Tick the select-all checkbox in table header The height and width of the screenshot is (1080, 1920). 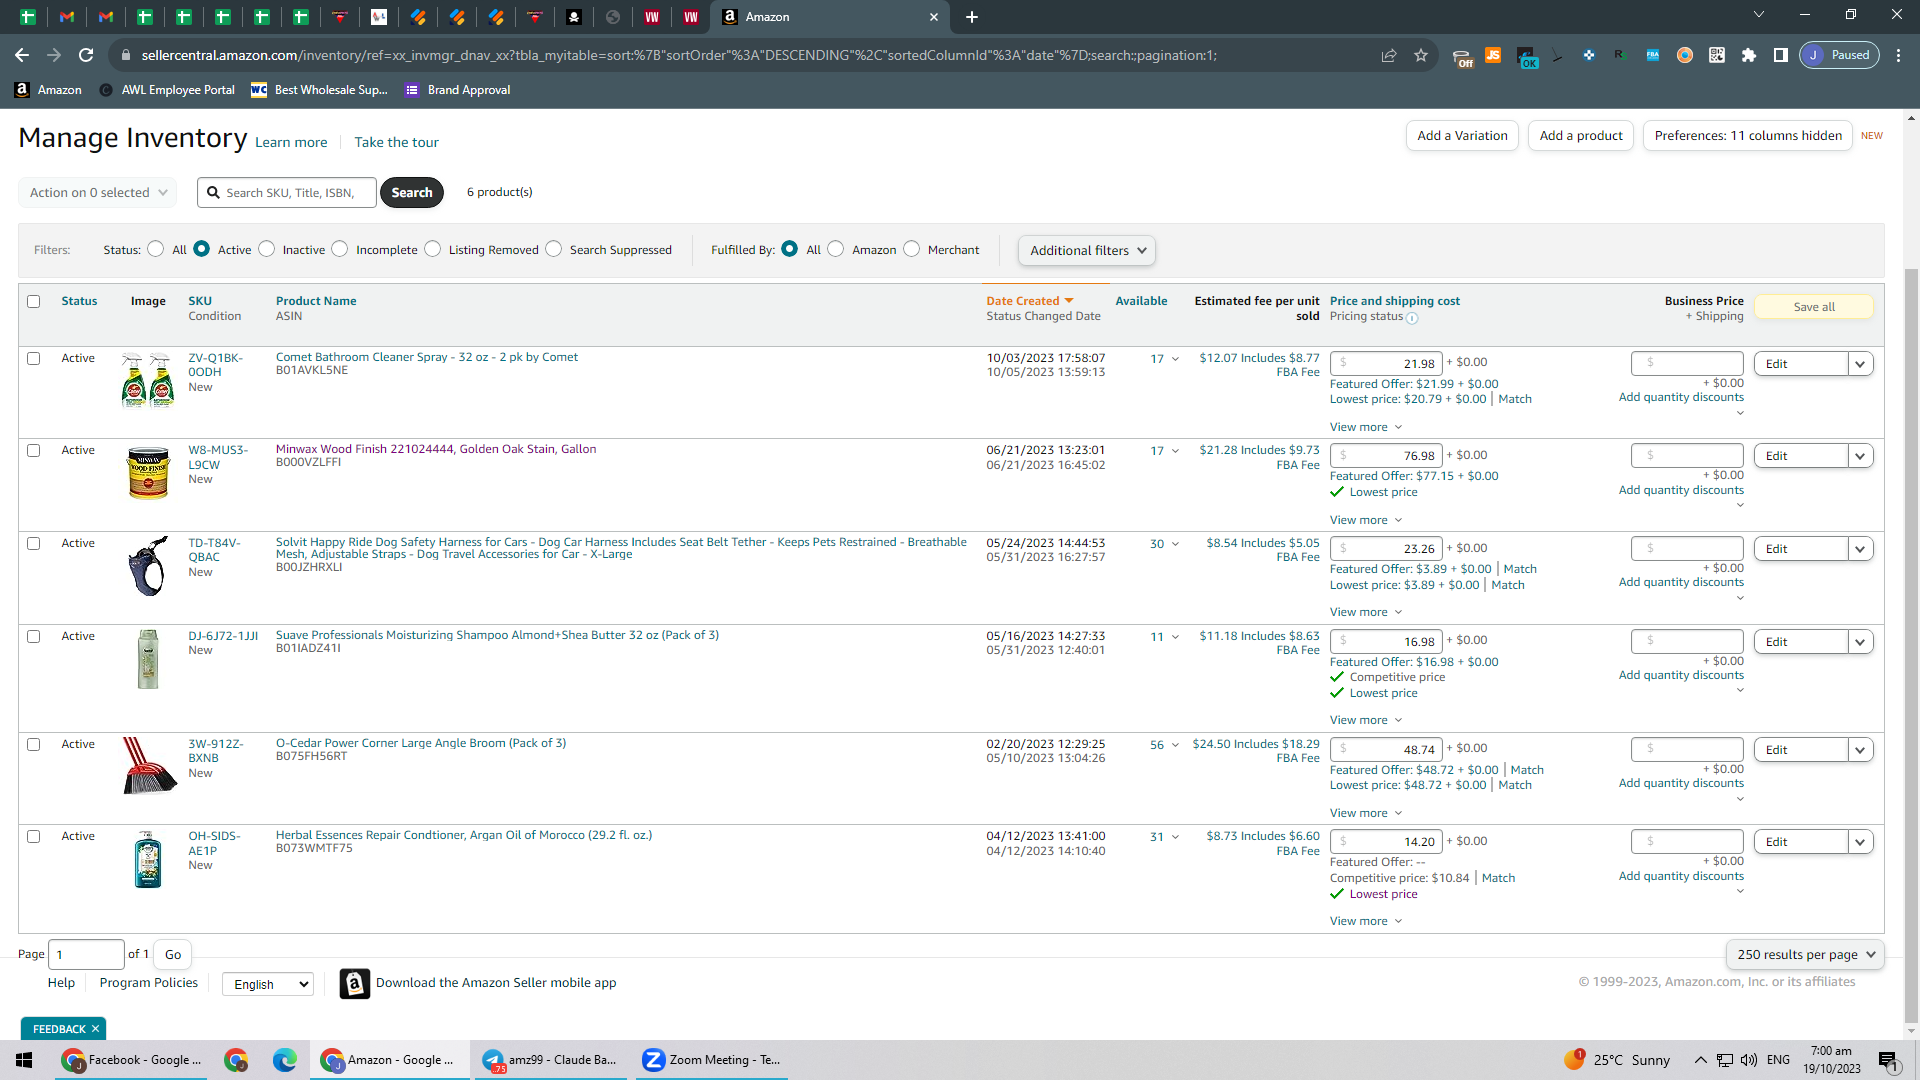pyautogui.click(x=34, y=302)
